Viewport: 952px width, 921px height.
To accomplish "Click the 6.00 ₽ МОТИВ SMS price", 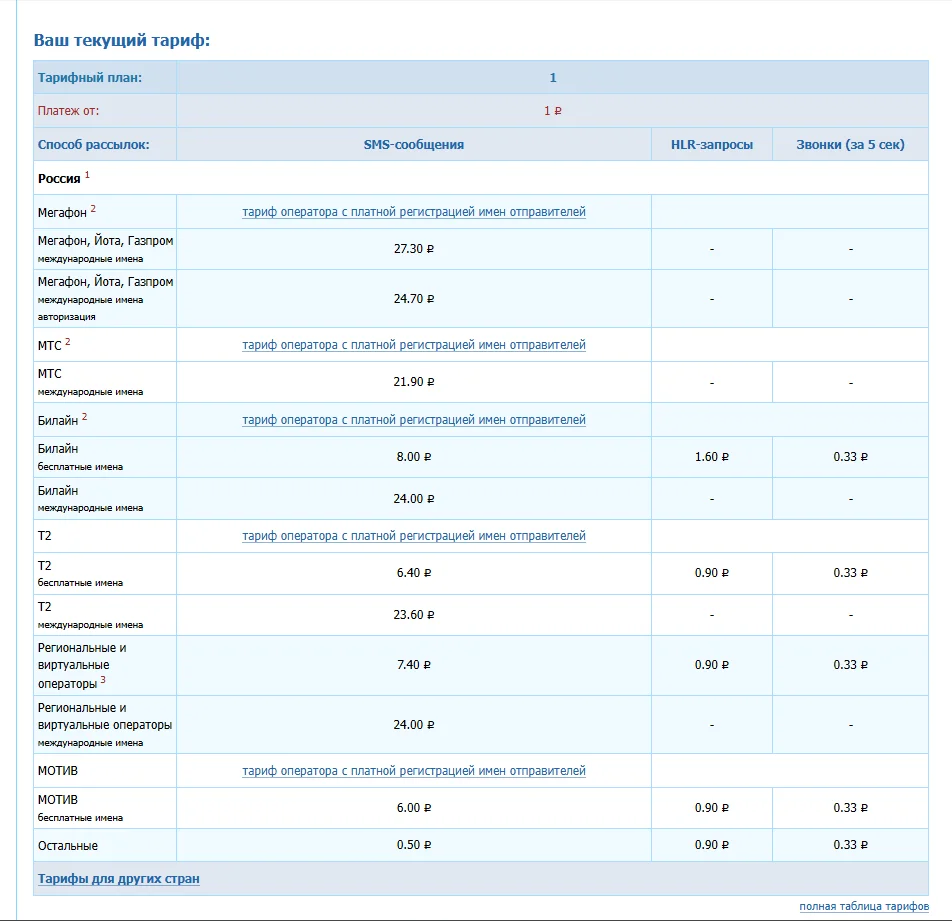I will [x=413, y=807].
